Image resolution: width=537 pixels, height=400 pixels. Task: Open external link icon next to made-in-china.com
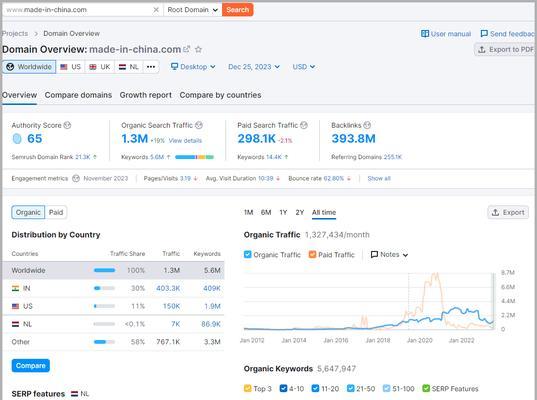[186, 49]
